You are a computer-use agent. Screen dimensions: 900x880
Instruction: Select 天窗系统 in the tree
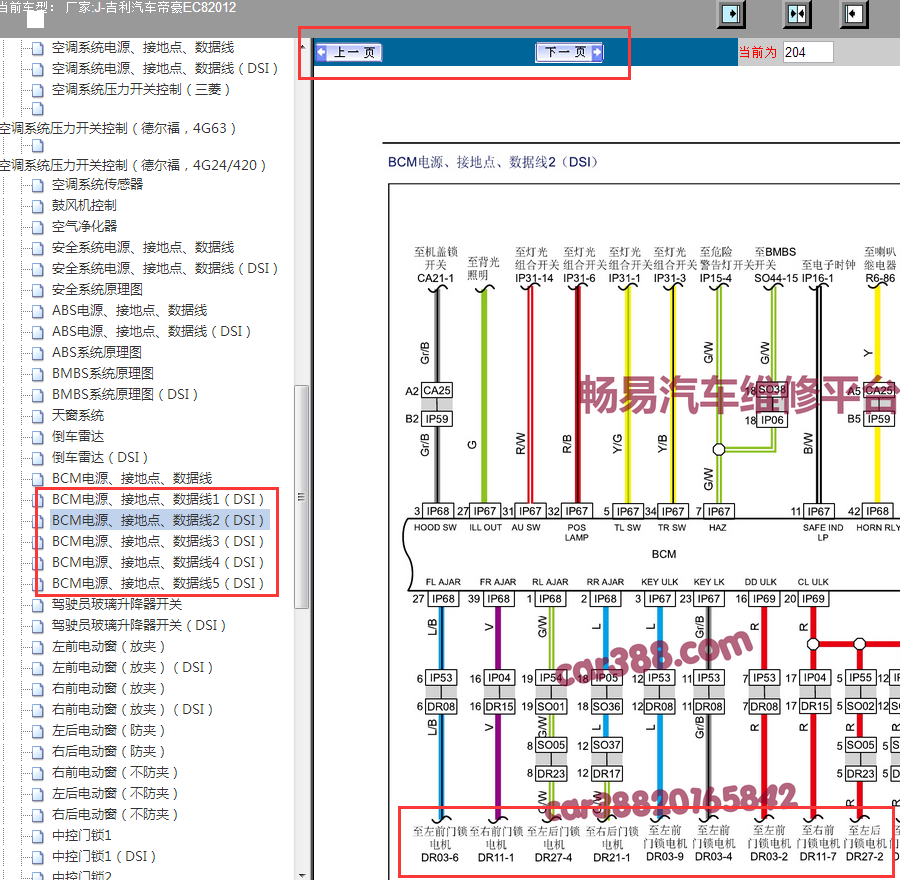tap(78, 416)
